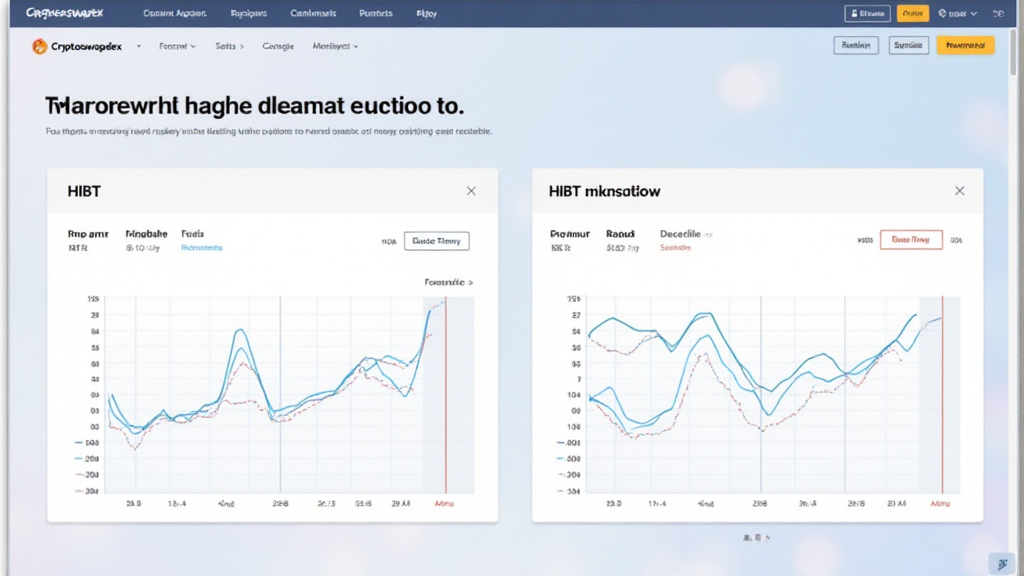1024x576 pixels.
Task: Click the outlined button in dark top bar
Action: click(866, 14)
